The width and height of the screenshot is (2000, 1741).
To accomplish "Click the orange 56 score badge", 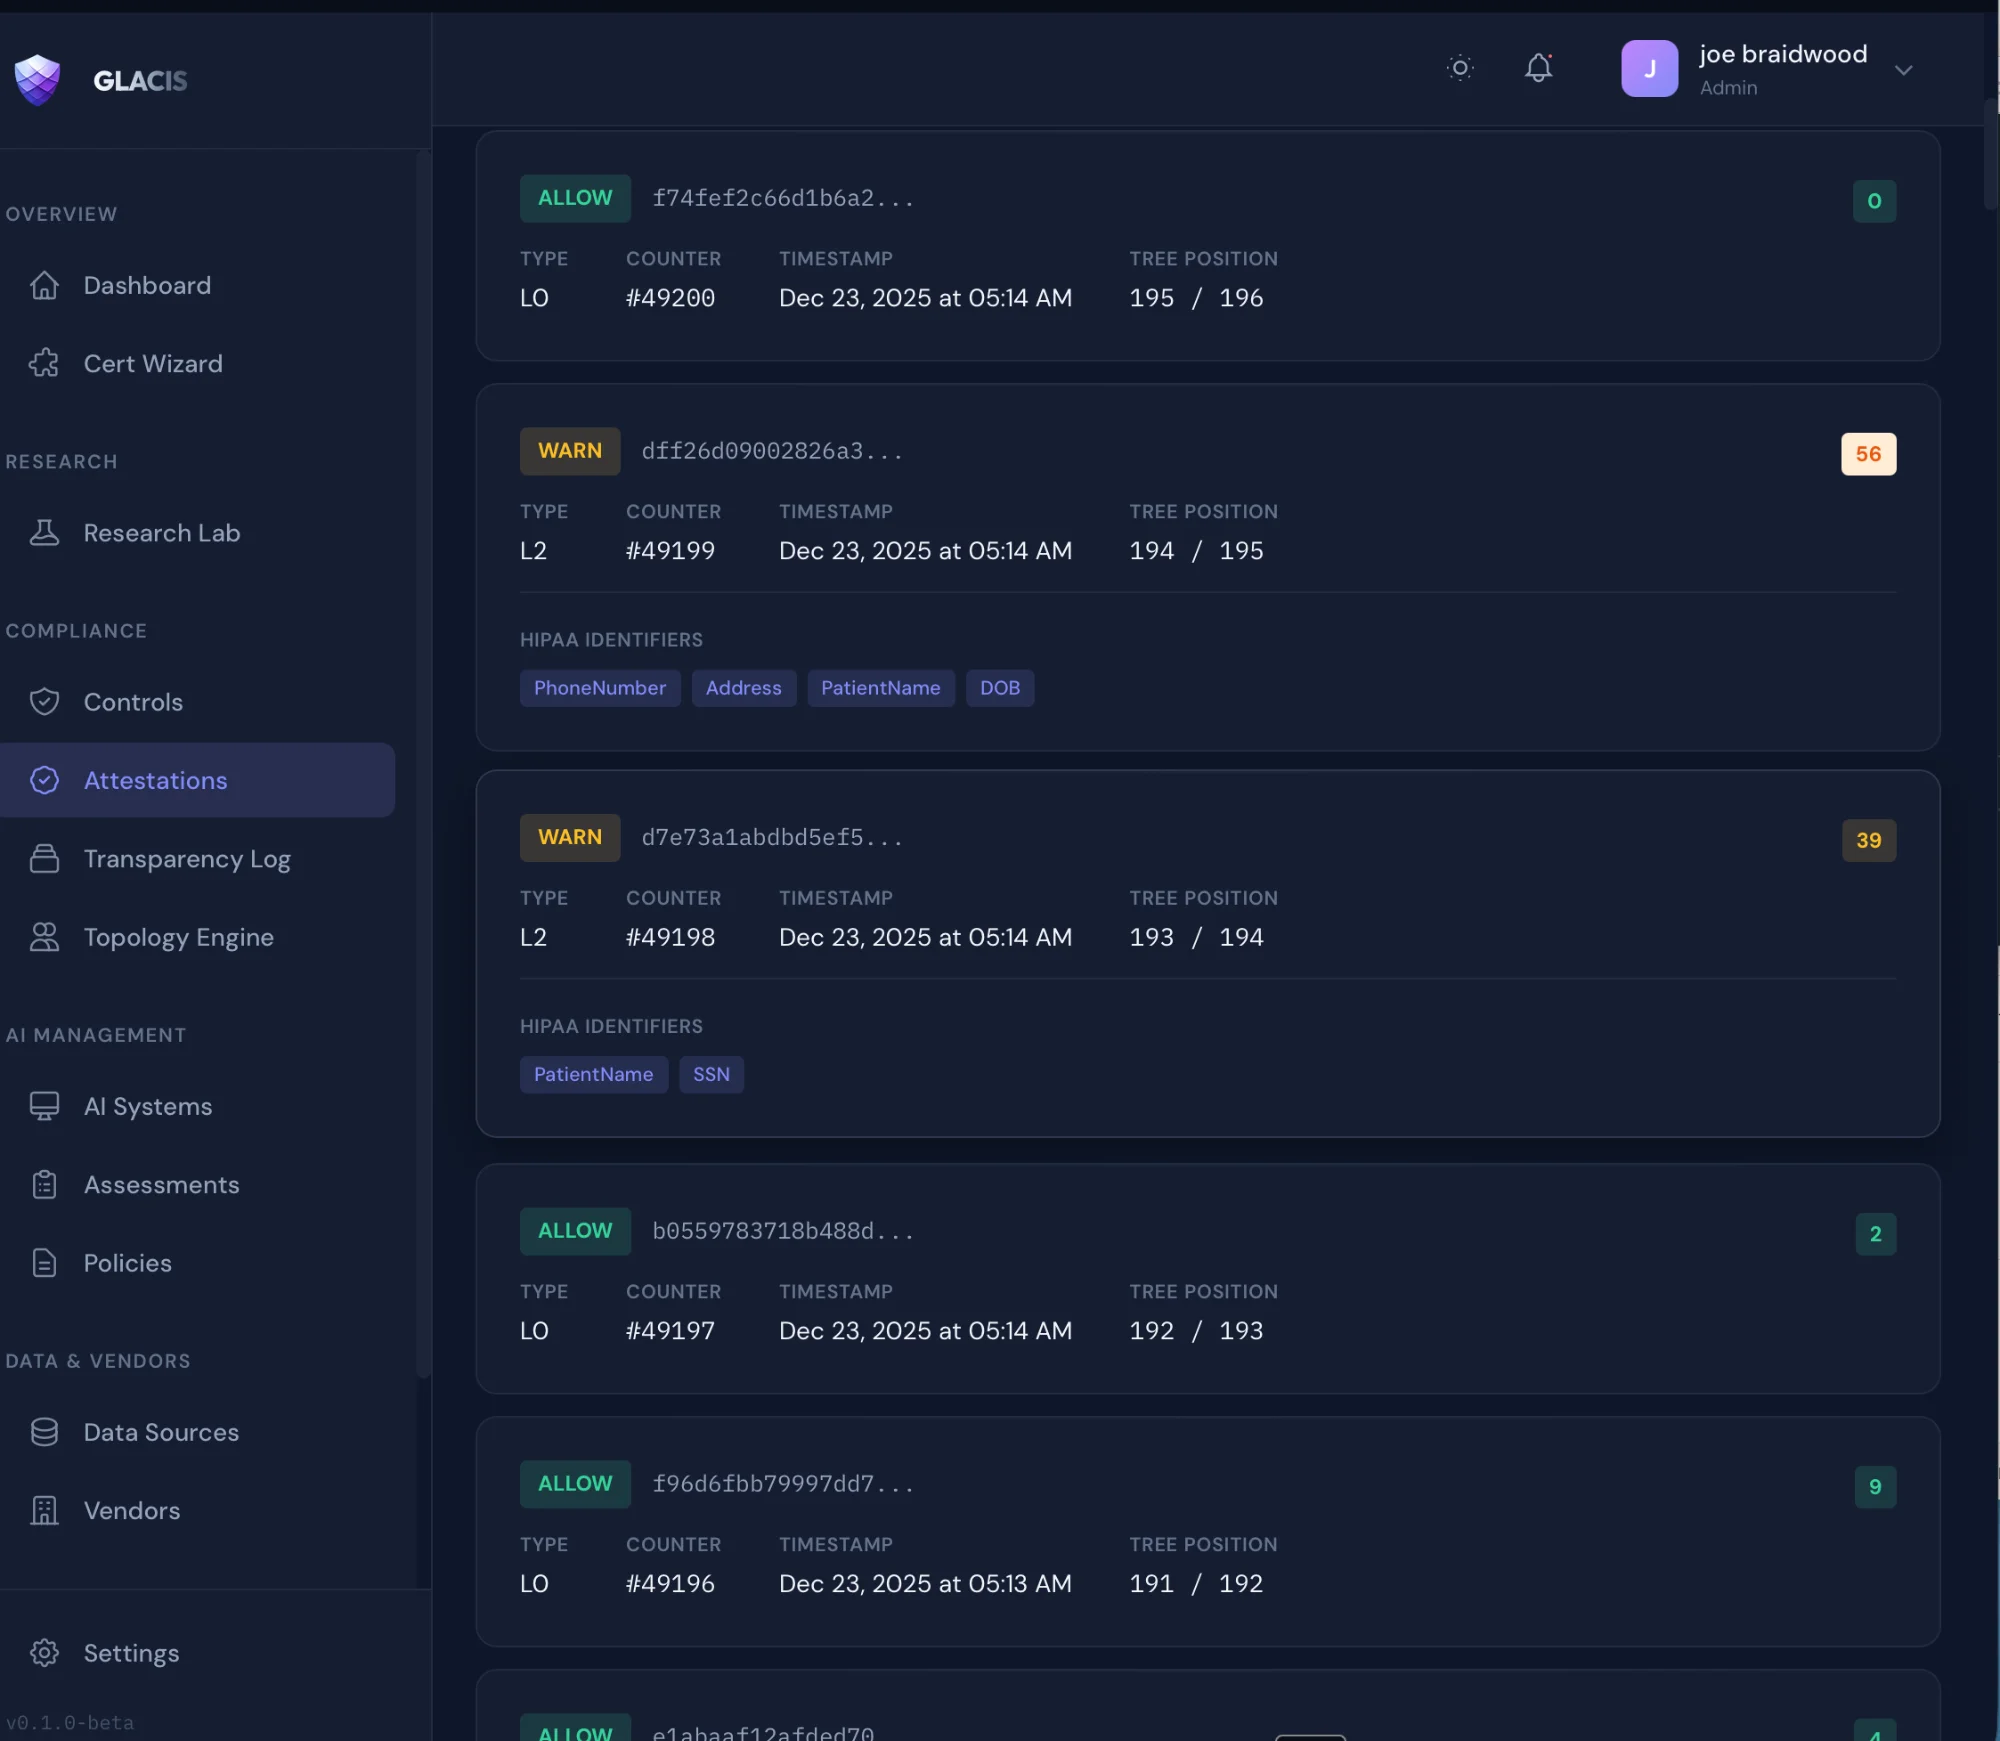I will point(1867,454).
